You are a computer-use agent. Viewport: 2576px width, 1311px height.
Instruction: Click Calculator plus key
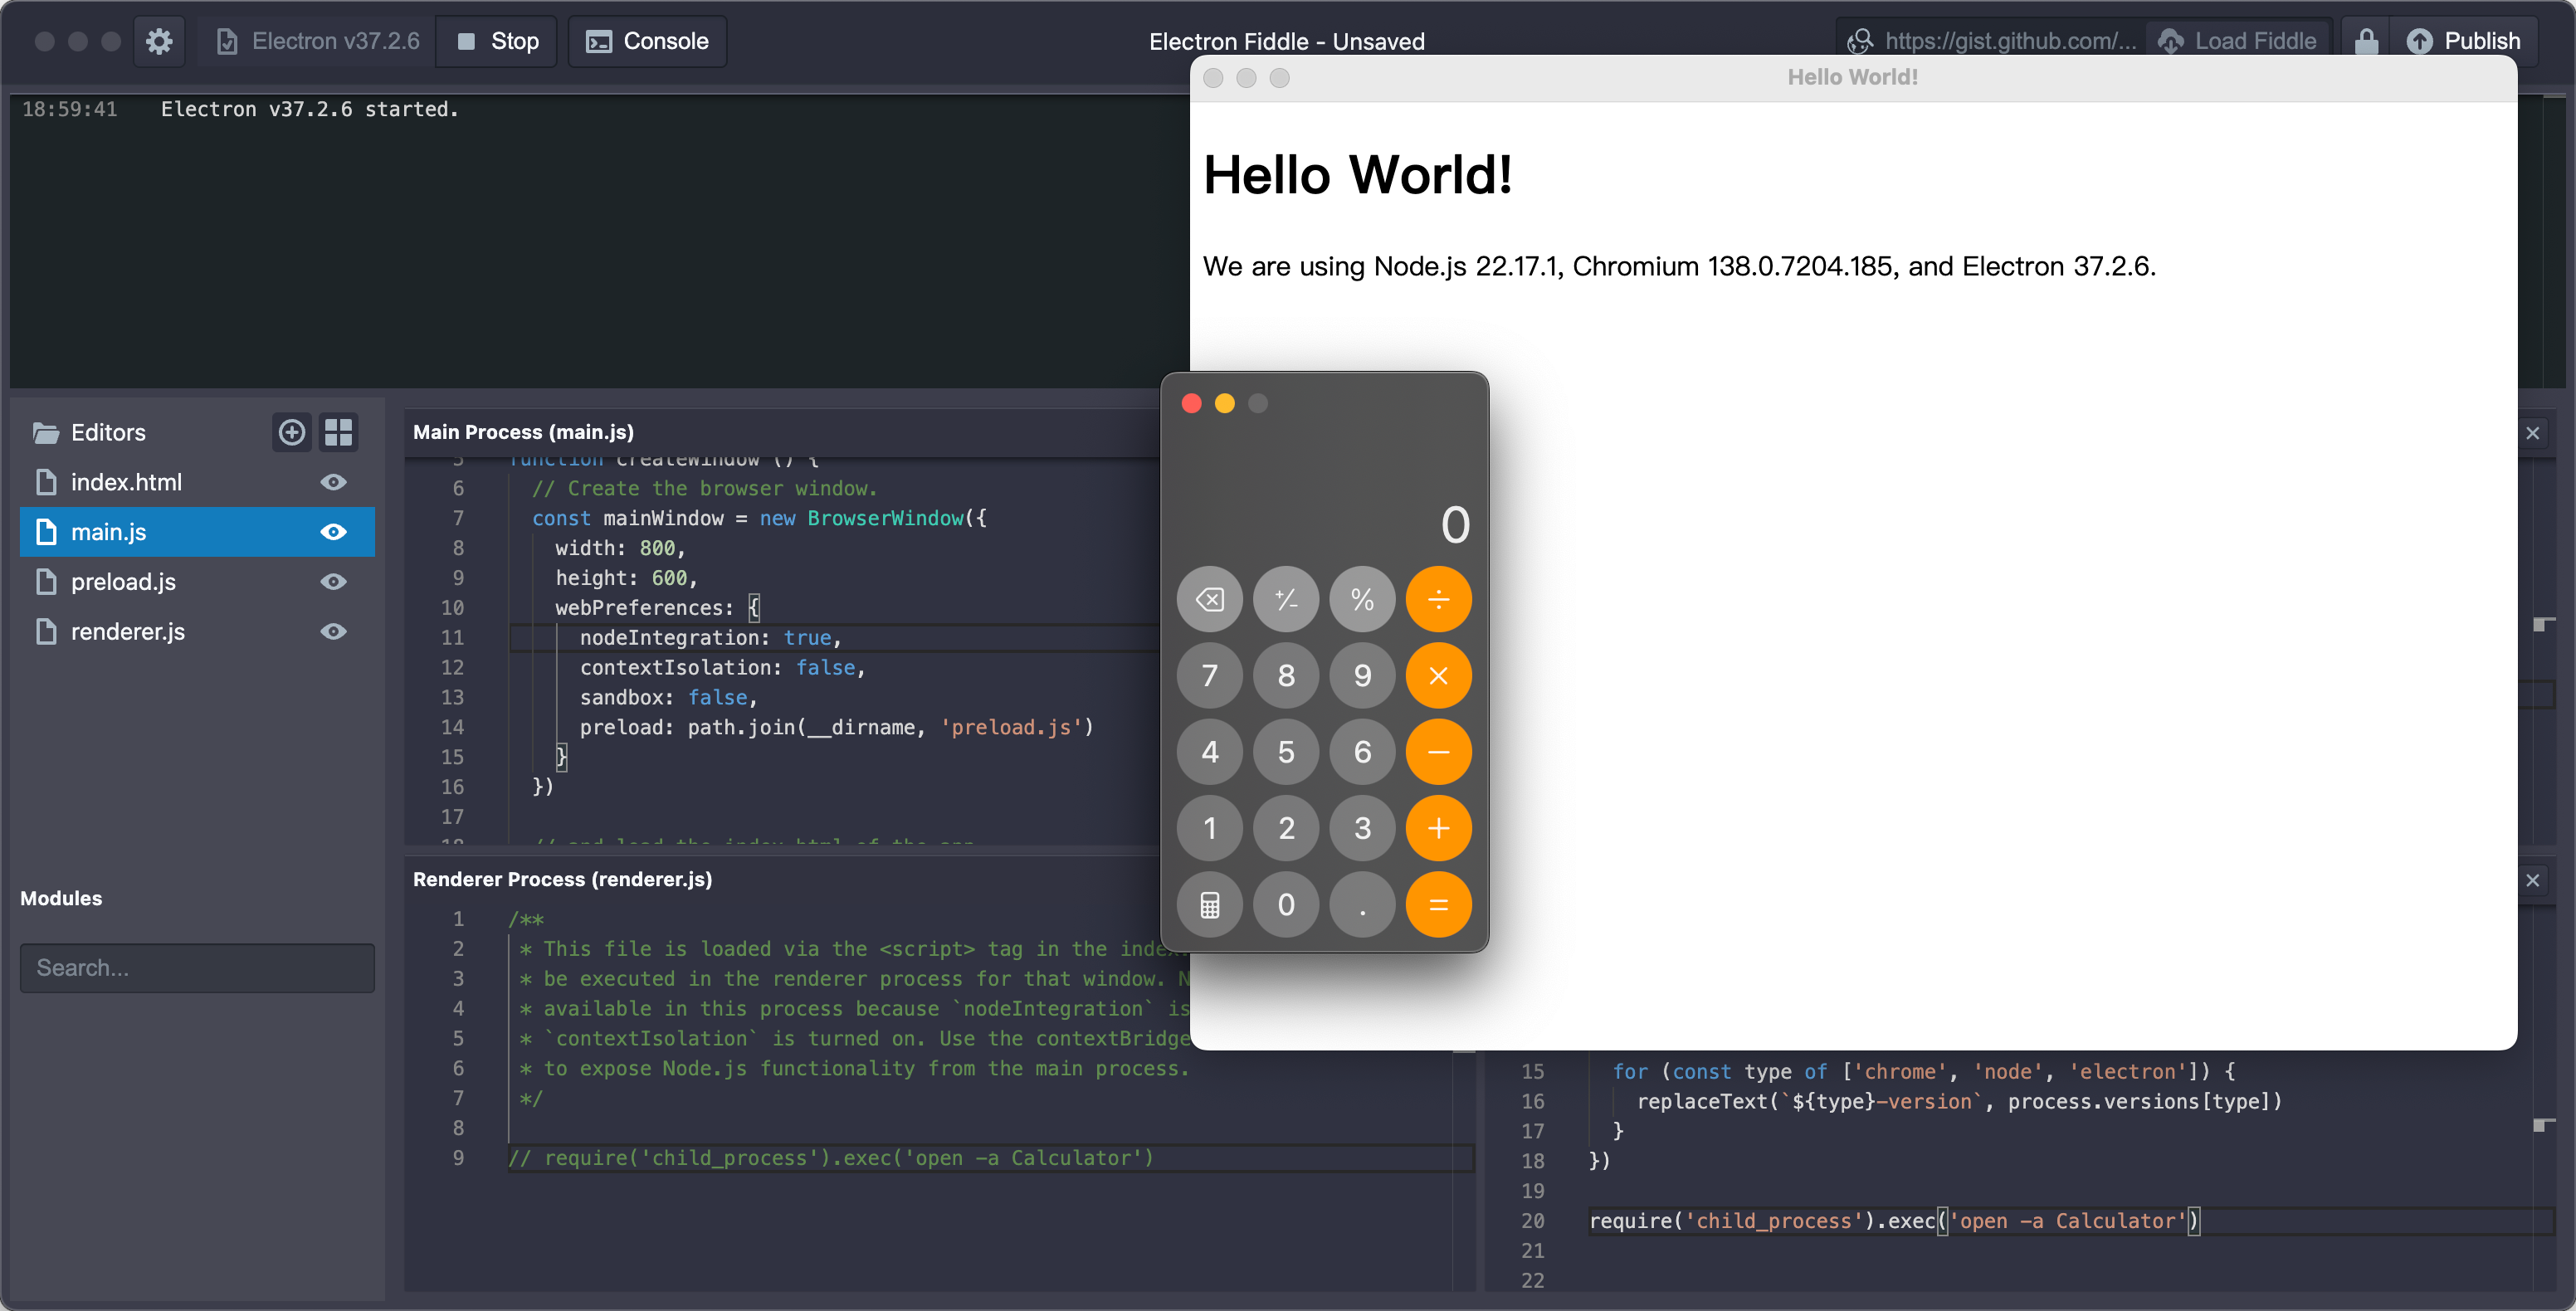[x=1438, y=828]
